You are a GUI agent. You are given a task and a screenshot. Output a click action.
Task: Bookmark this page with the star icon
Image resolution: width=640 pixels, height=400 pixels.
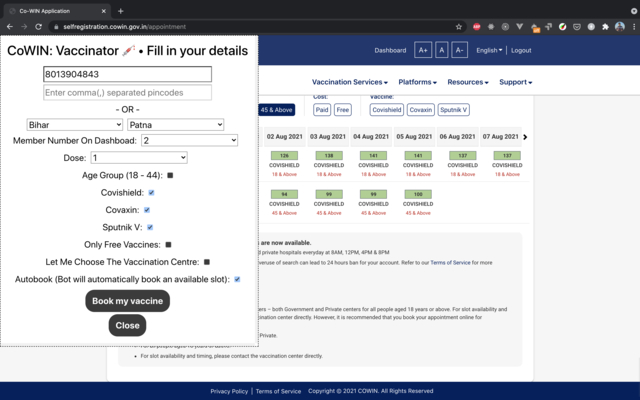tap(459, 27)
